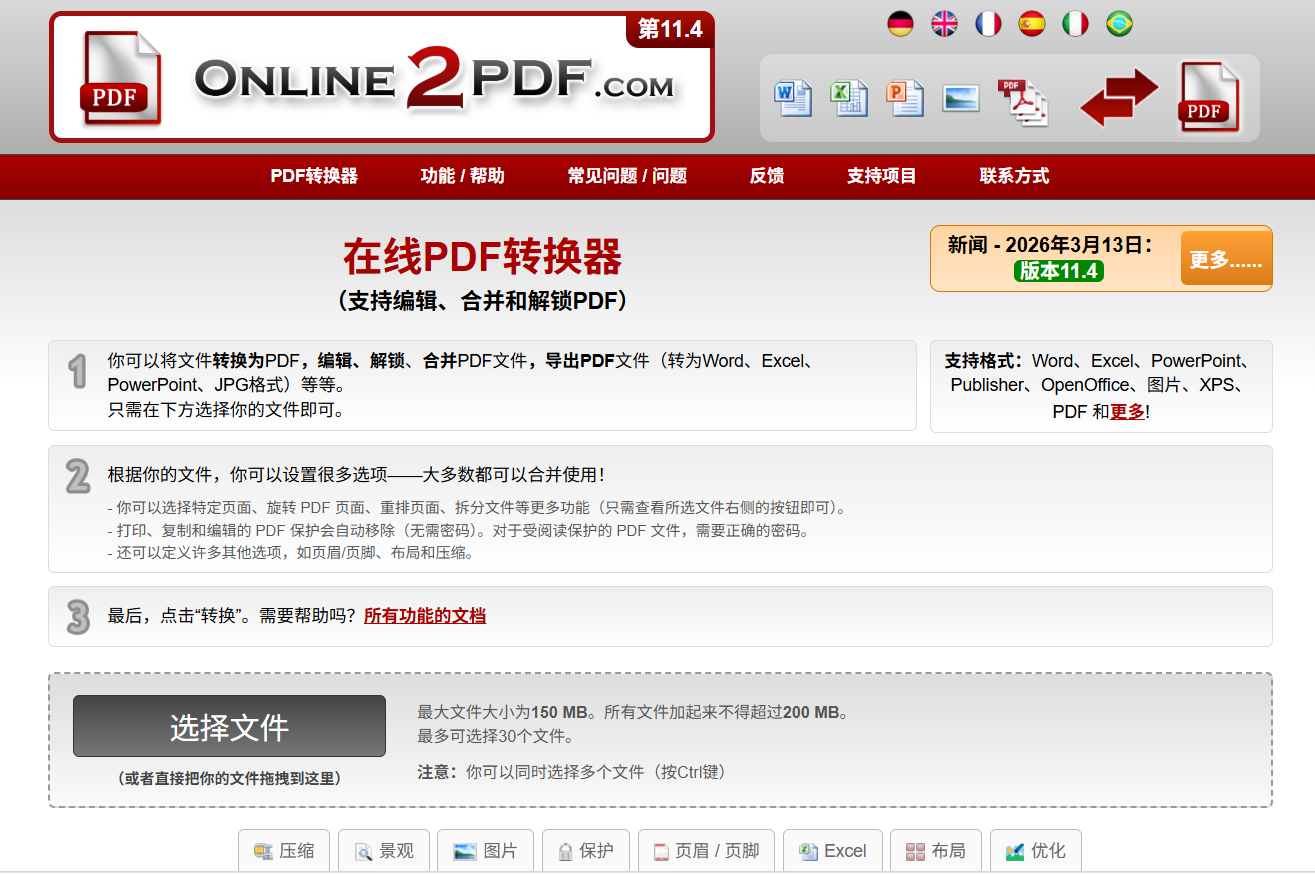Switch to the 图片 tab
The height and width of the screenshot is (875, 1315).
click(x=485, y=851)
